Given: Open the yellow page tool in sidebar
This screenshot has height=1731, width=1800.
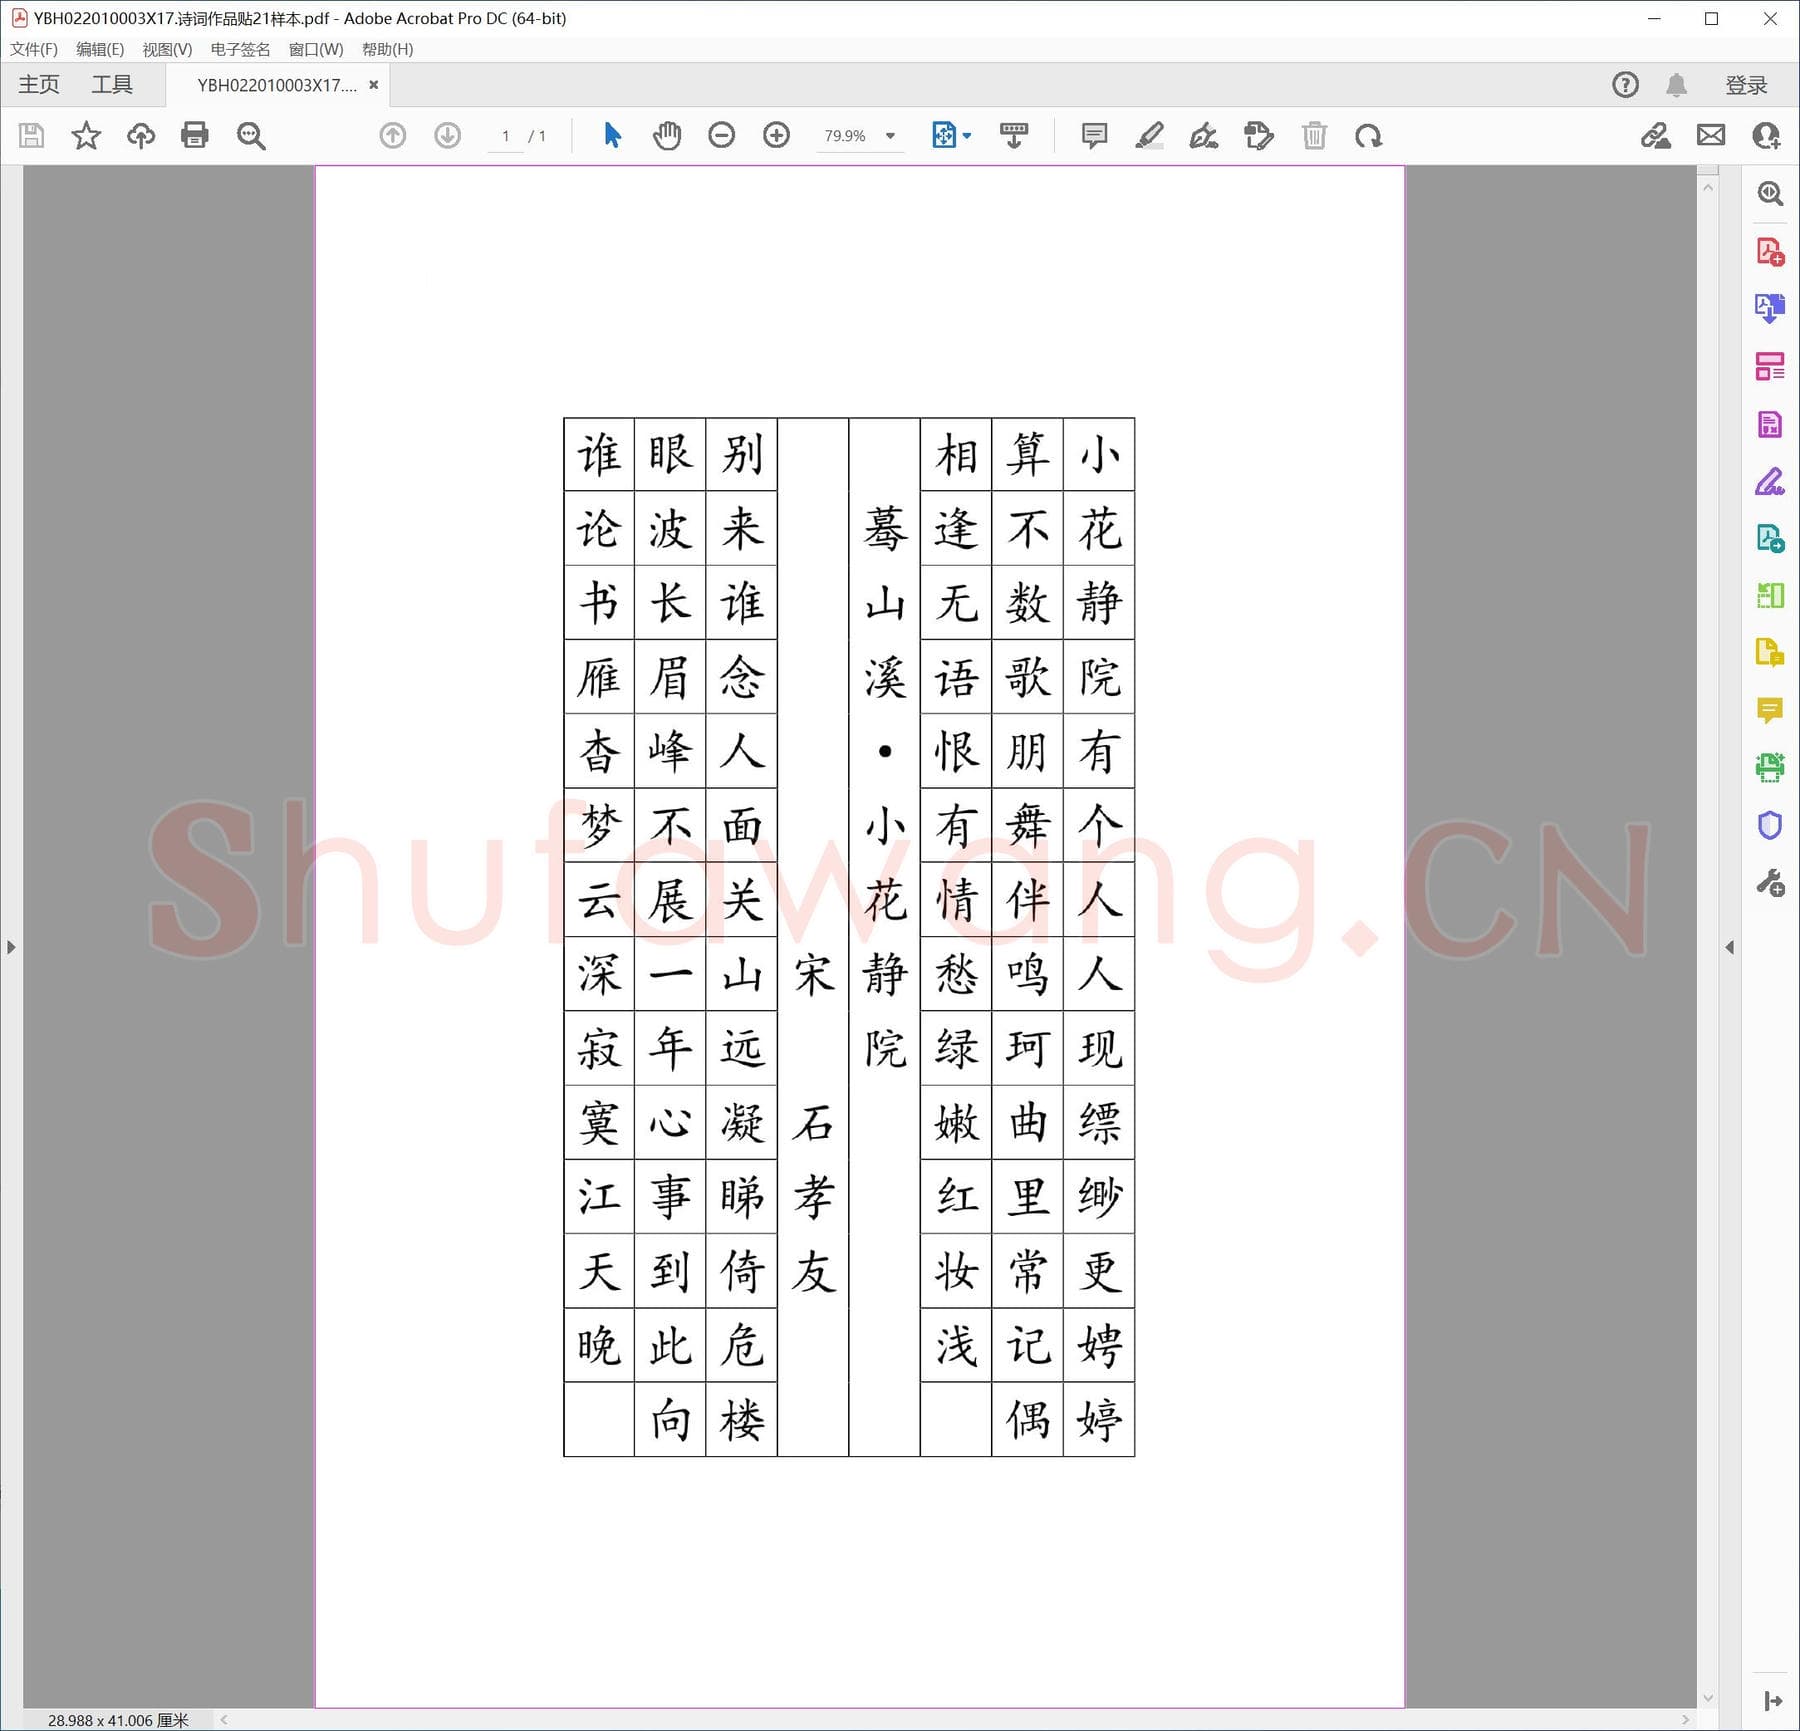Looking at the screenshot, I should click(x=1770, y=653).
